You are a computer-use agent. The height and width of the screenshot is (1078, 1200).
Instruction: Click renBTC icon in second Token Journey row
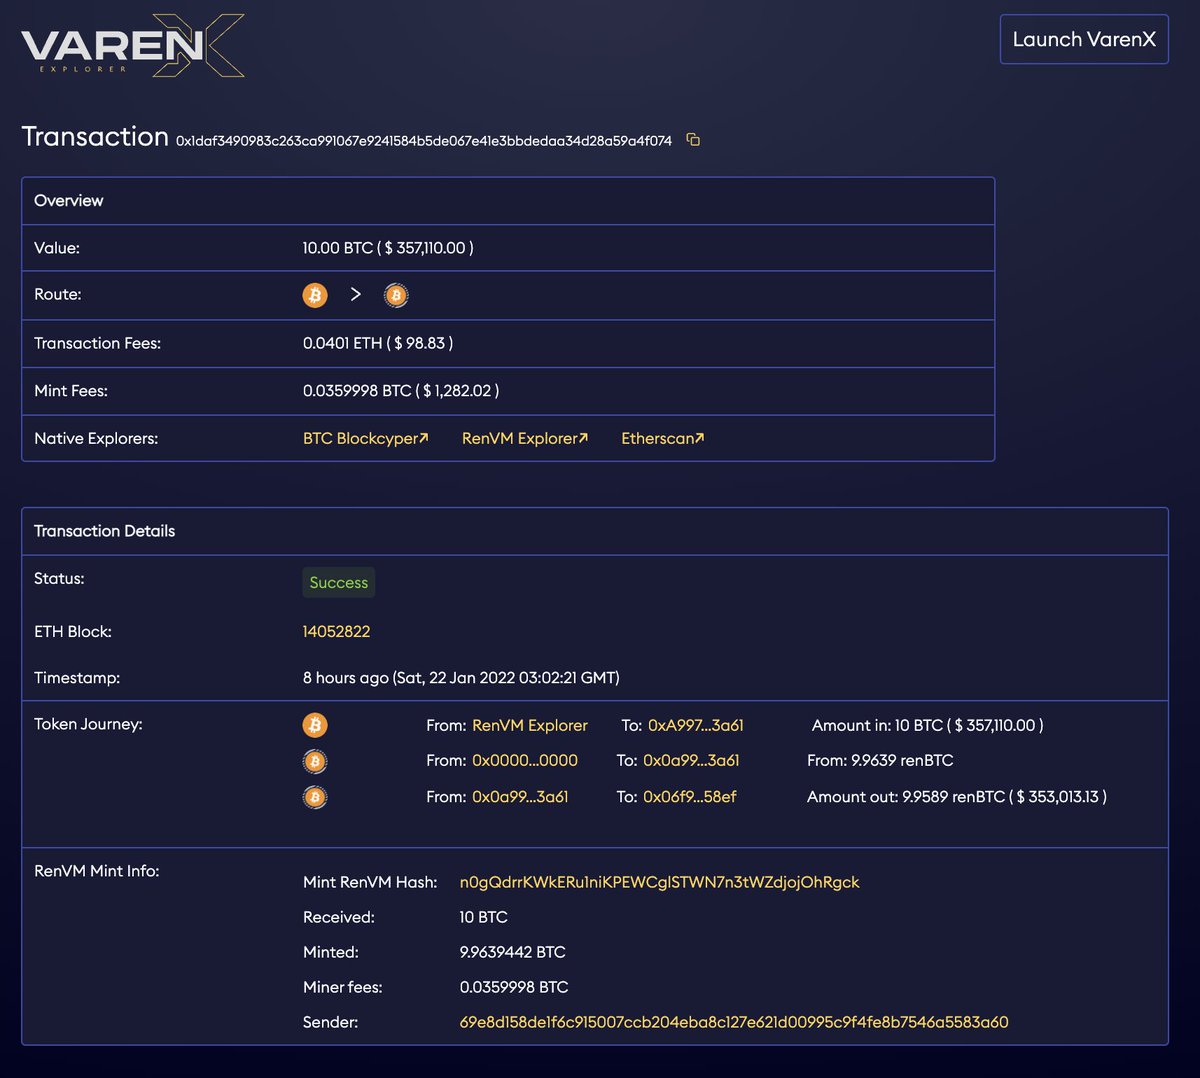tap(315, 761)
